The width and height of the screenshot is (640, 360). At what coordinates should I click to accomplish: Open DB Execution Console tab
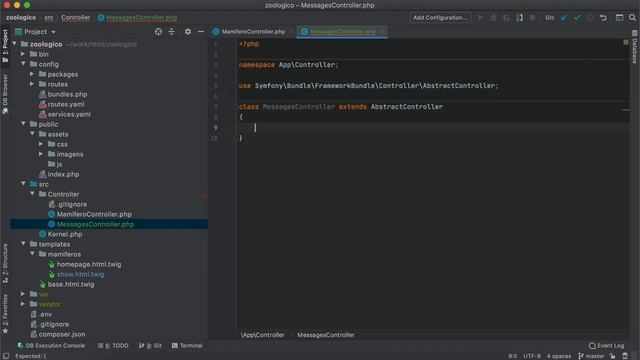[x=51, y=346]
